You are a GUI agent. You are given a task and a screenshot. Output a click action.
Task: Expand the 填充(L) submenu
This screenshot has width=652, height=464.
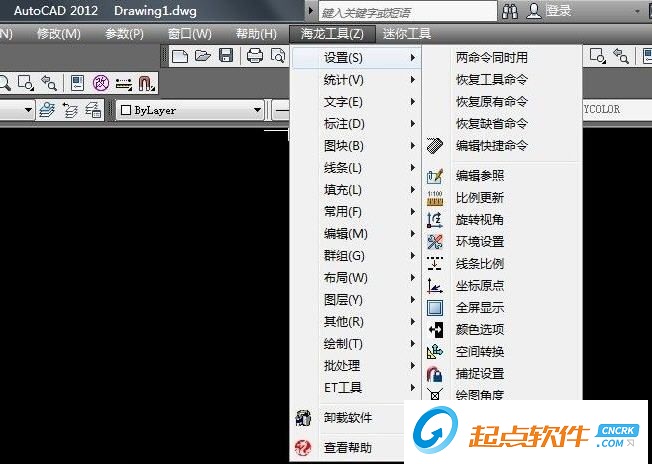[x=356, y=190]
